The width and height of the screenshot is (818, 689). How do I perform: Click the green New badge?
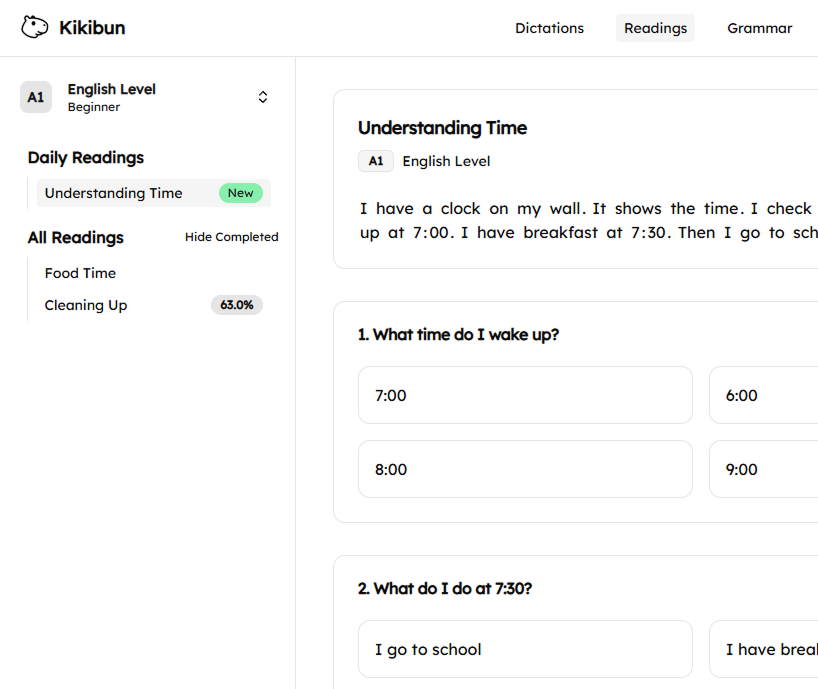click(240, 193)
